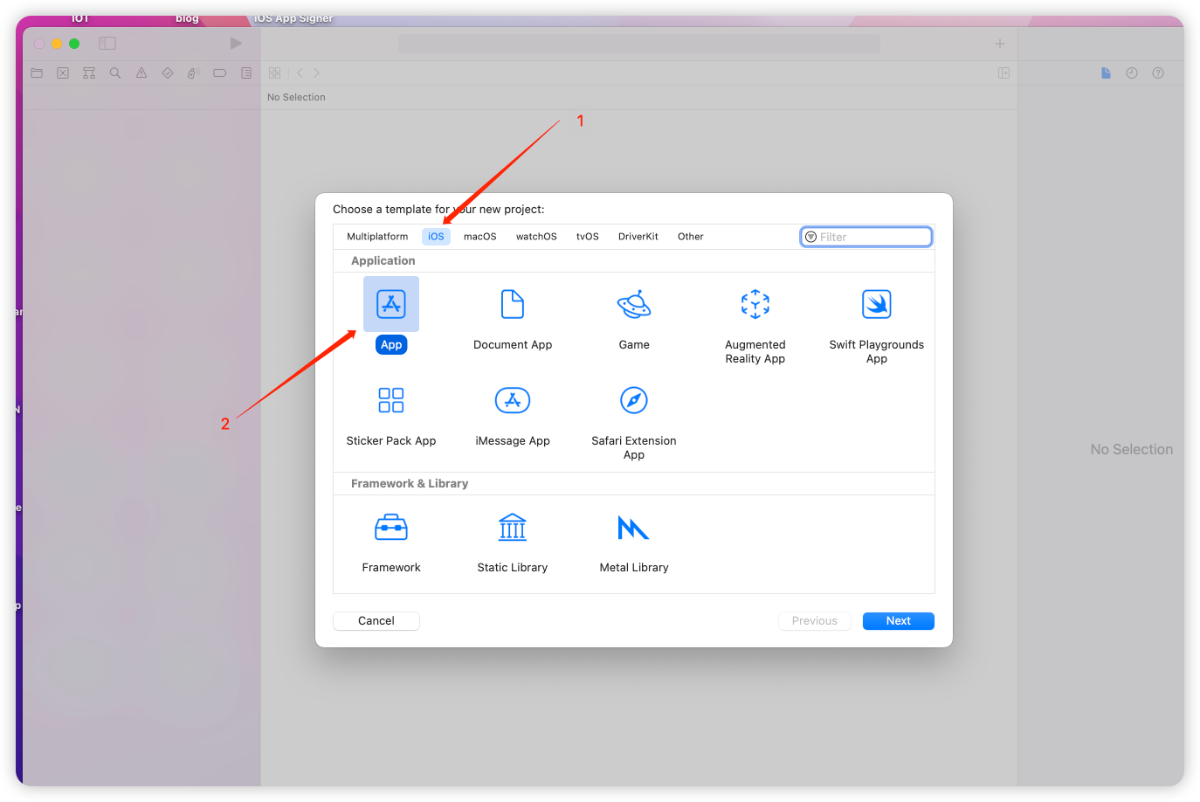
Task: Go forward with the right chevron
Action: (x=316, y=73)
